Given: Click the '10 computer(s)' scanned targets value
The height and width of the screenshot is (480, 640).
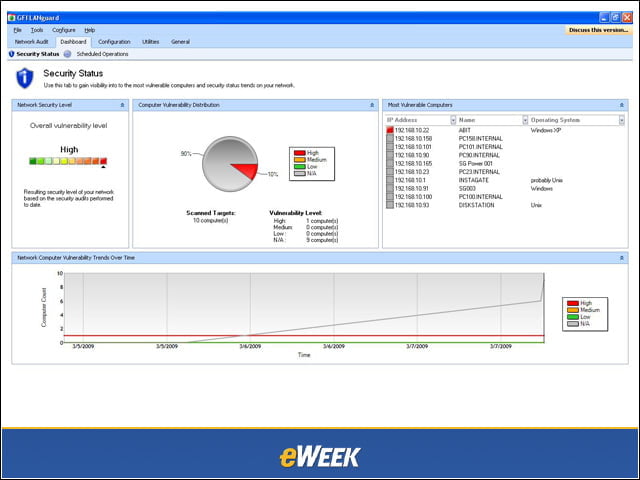Looking at the screenshot, I should pos(211,220).
